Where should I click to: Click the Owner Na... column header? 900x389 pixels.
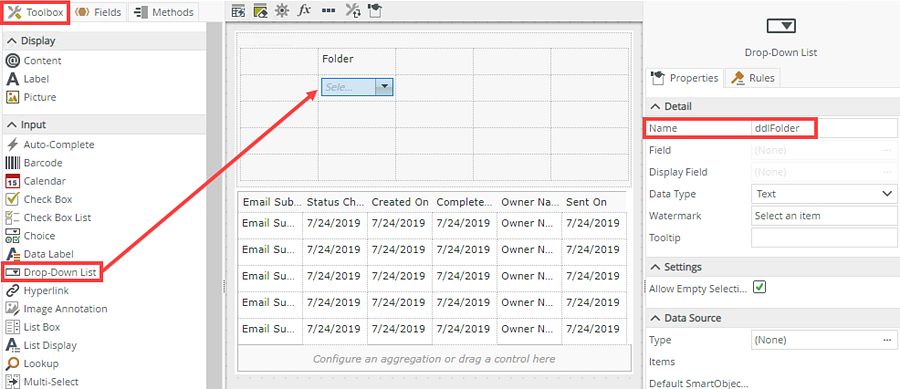click(530, 203)
